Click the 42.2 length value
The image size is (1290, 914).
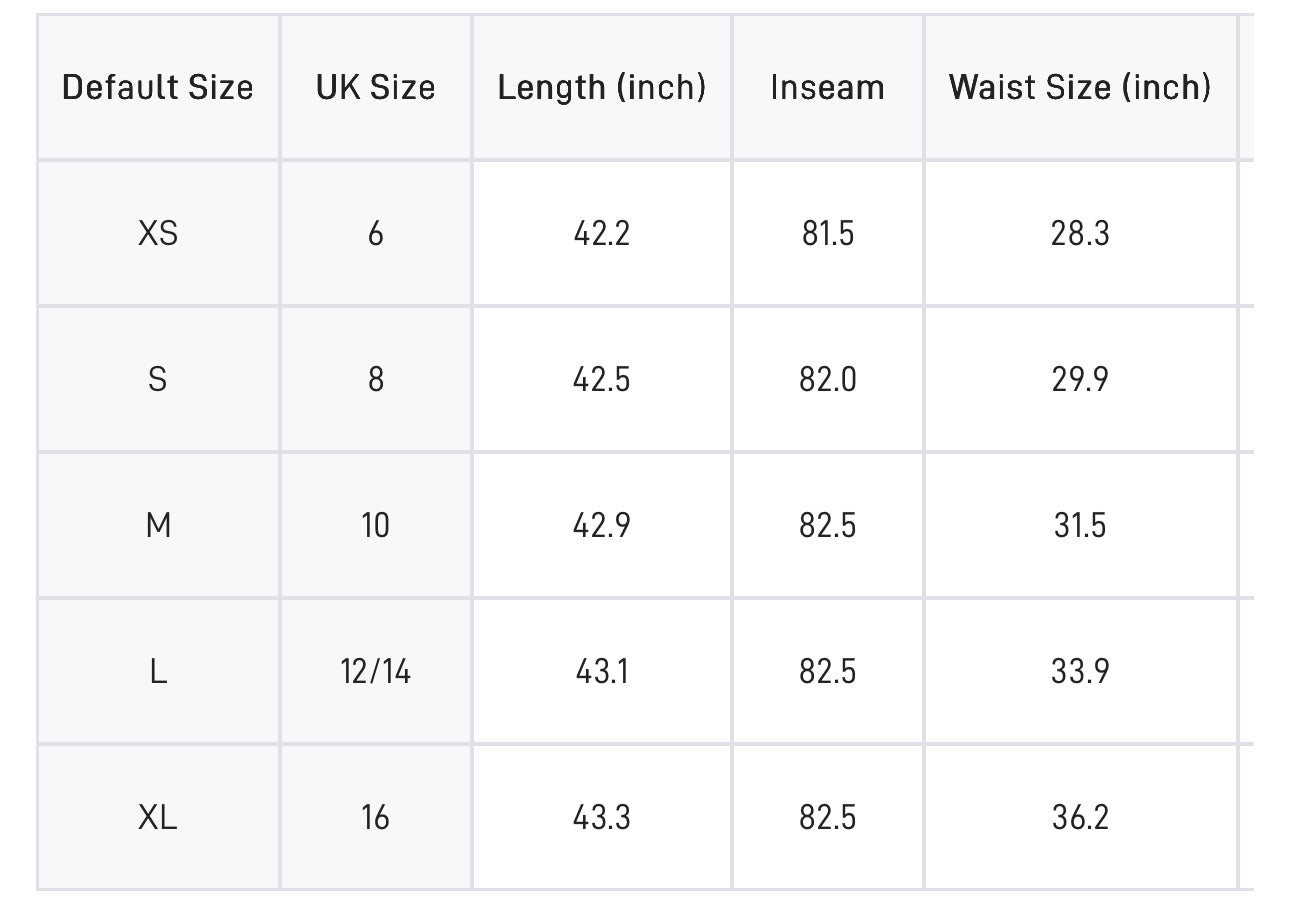pyautogui.click(x=602, y=234)
